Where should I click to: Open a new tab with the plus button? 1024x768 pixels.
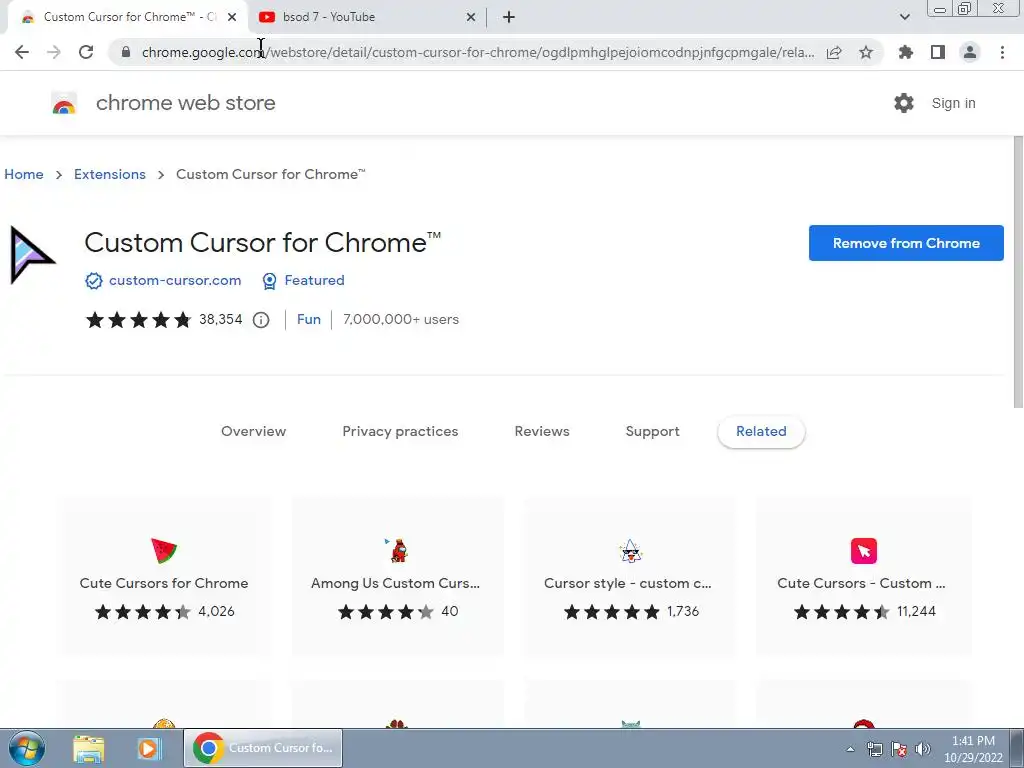509,17
